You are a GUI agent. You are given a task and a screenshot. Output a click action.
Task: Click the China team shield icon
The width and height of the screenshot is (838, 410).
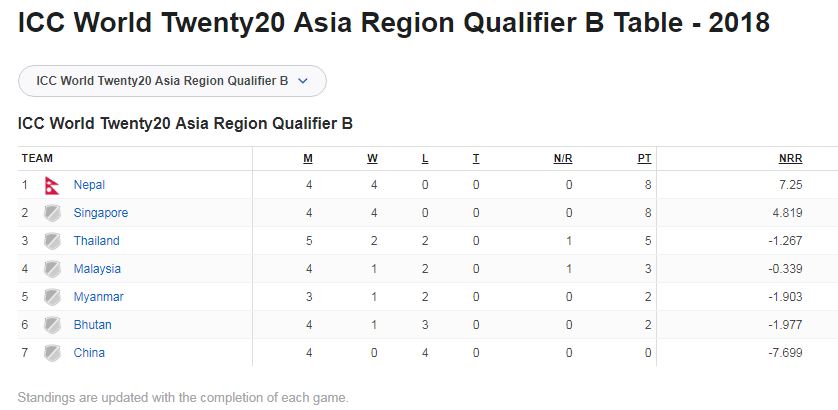point(52,353)
